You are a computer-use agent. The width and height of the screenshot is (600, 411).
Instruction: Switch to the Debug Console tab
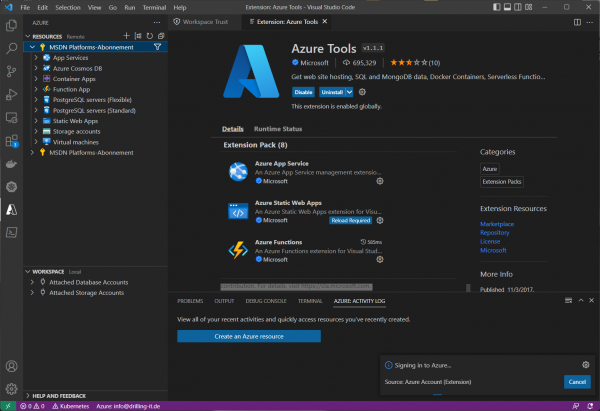pos(266,301)
